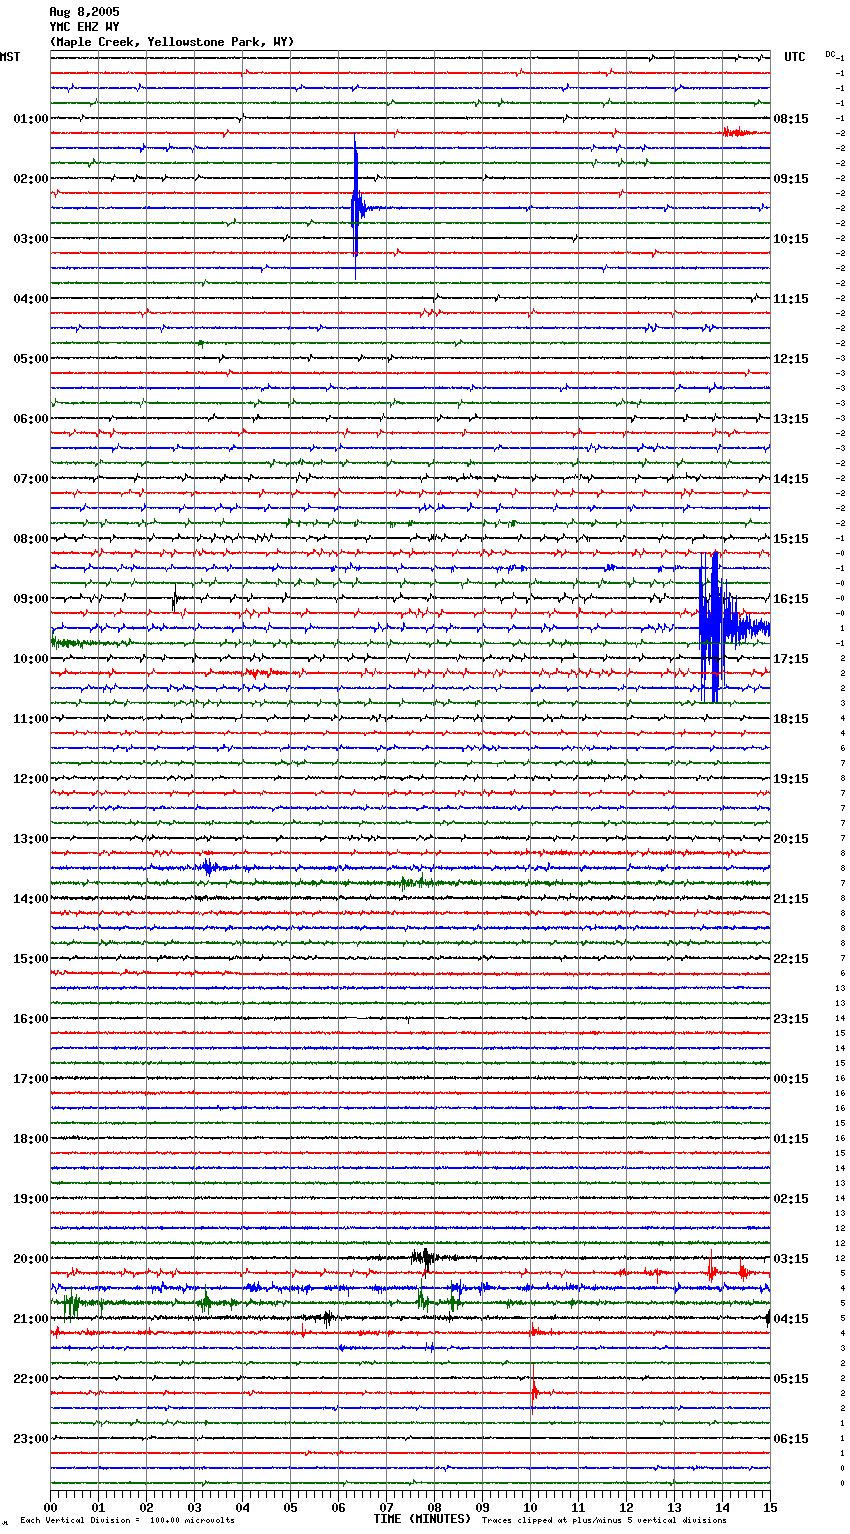Click the 17:15 UTC time label
Viewport: 850px width, 1534px height.
click(791, 659)
